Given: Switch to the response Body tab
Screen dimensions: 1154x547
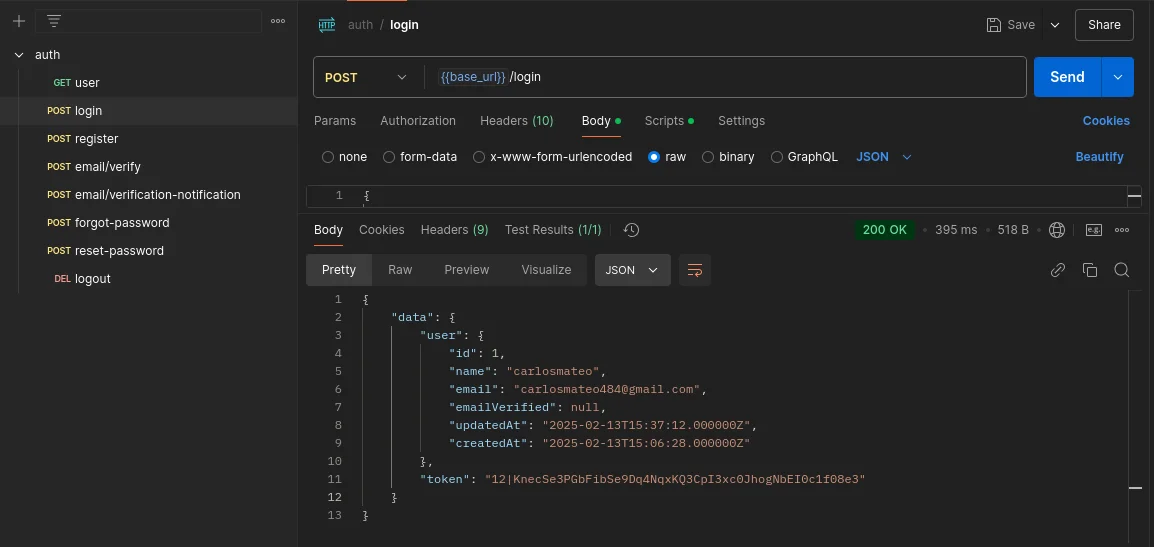Looking at the screenshot, I should pos(328,230).
